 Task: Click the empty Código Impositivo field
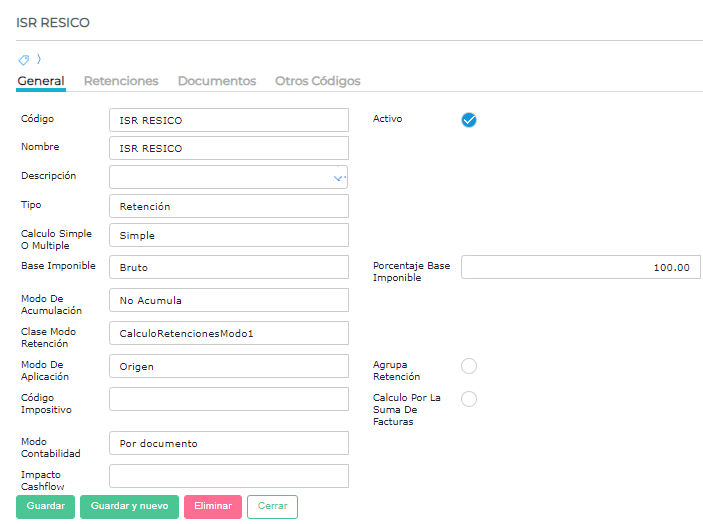(x=228, y=399)
